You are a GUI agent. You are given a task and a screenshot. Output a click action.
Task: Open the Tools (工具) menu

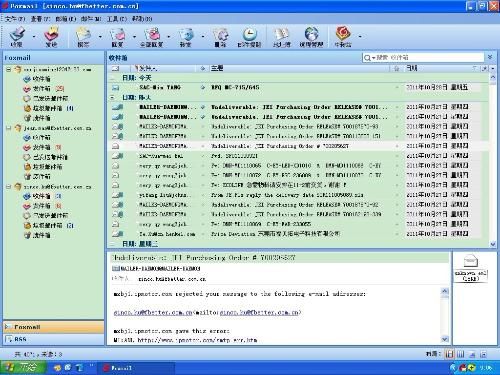117,19
